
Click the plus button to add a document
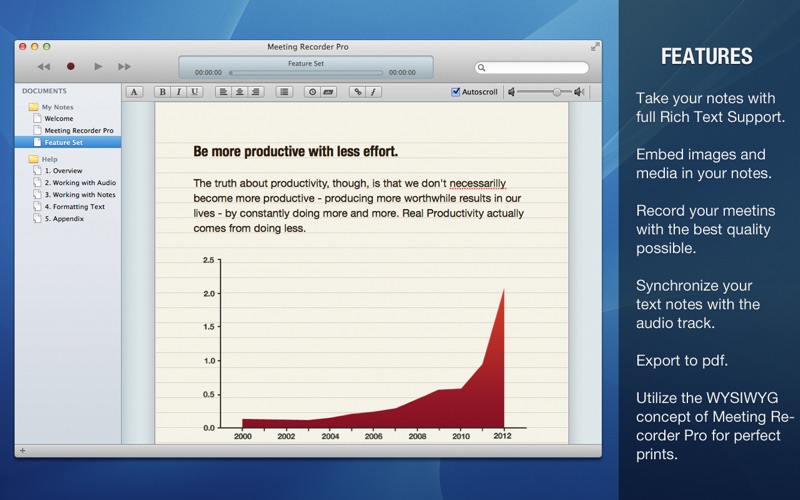pos(22,451)
